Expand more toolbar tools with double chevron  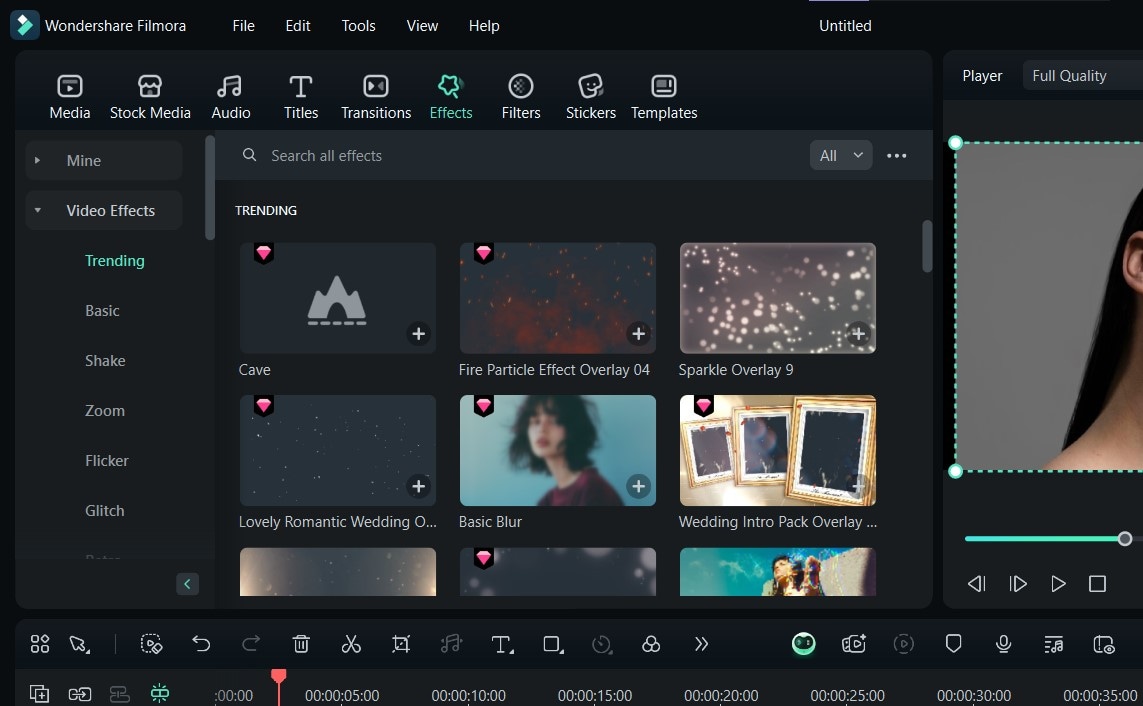pyautogui.click(x=701, y=644)
